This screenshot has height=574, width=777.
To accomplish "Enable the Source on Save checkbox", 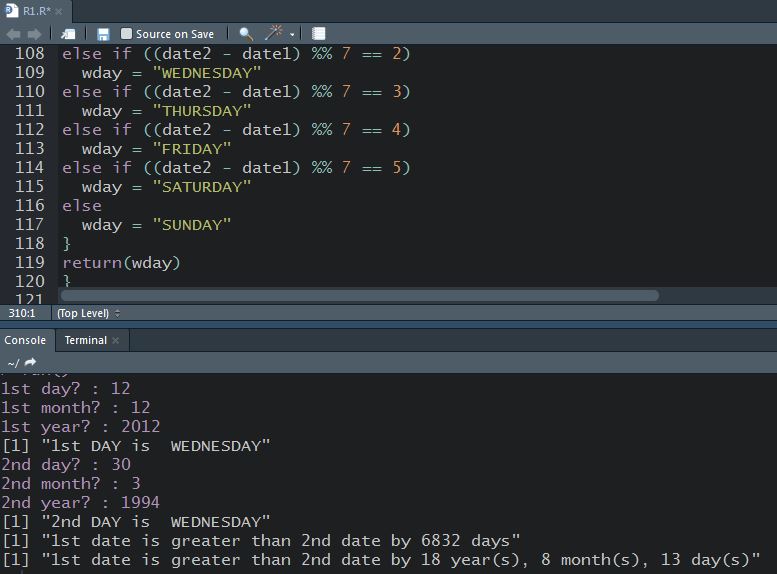I will [126, 34].
